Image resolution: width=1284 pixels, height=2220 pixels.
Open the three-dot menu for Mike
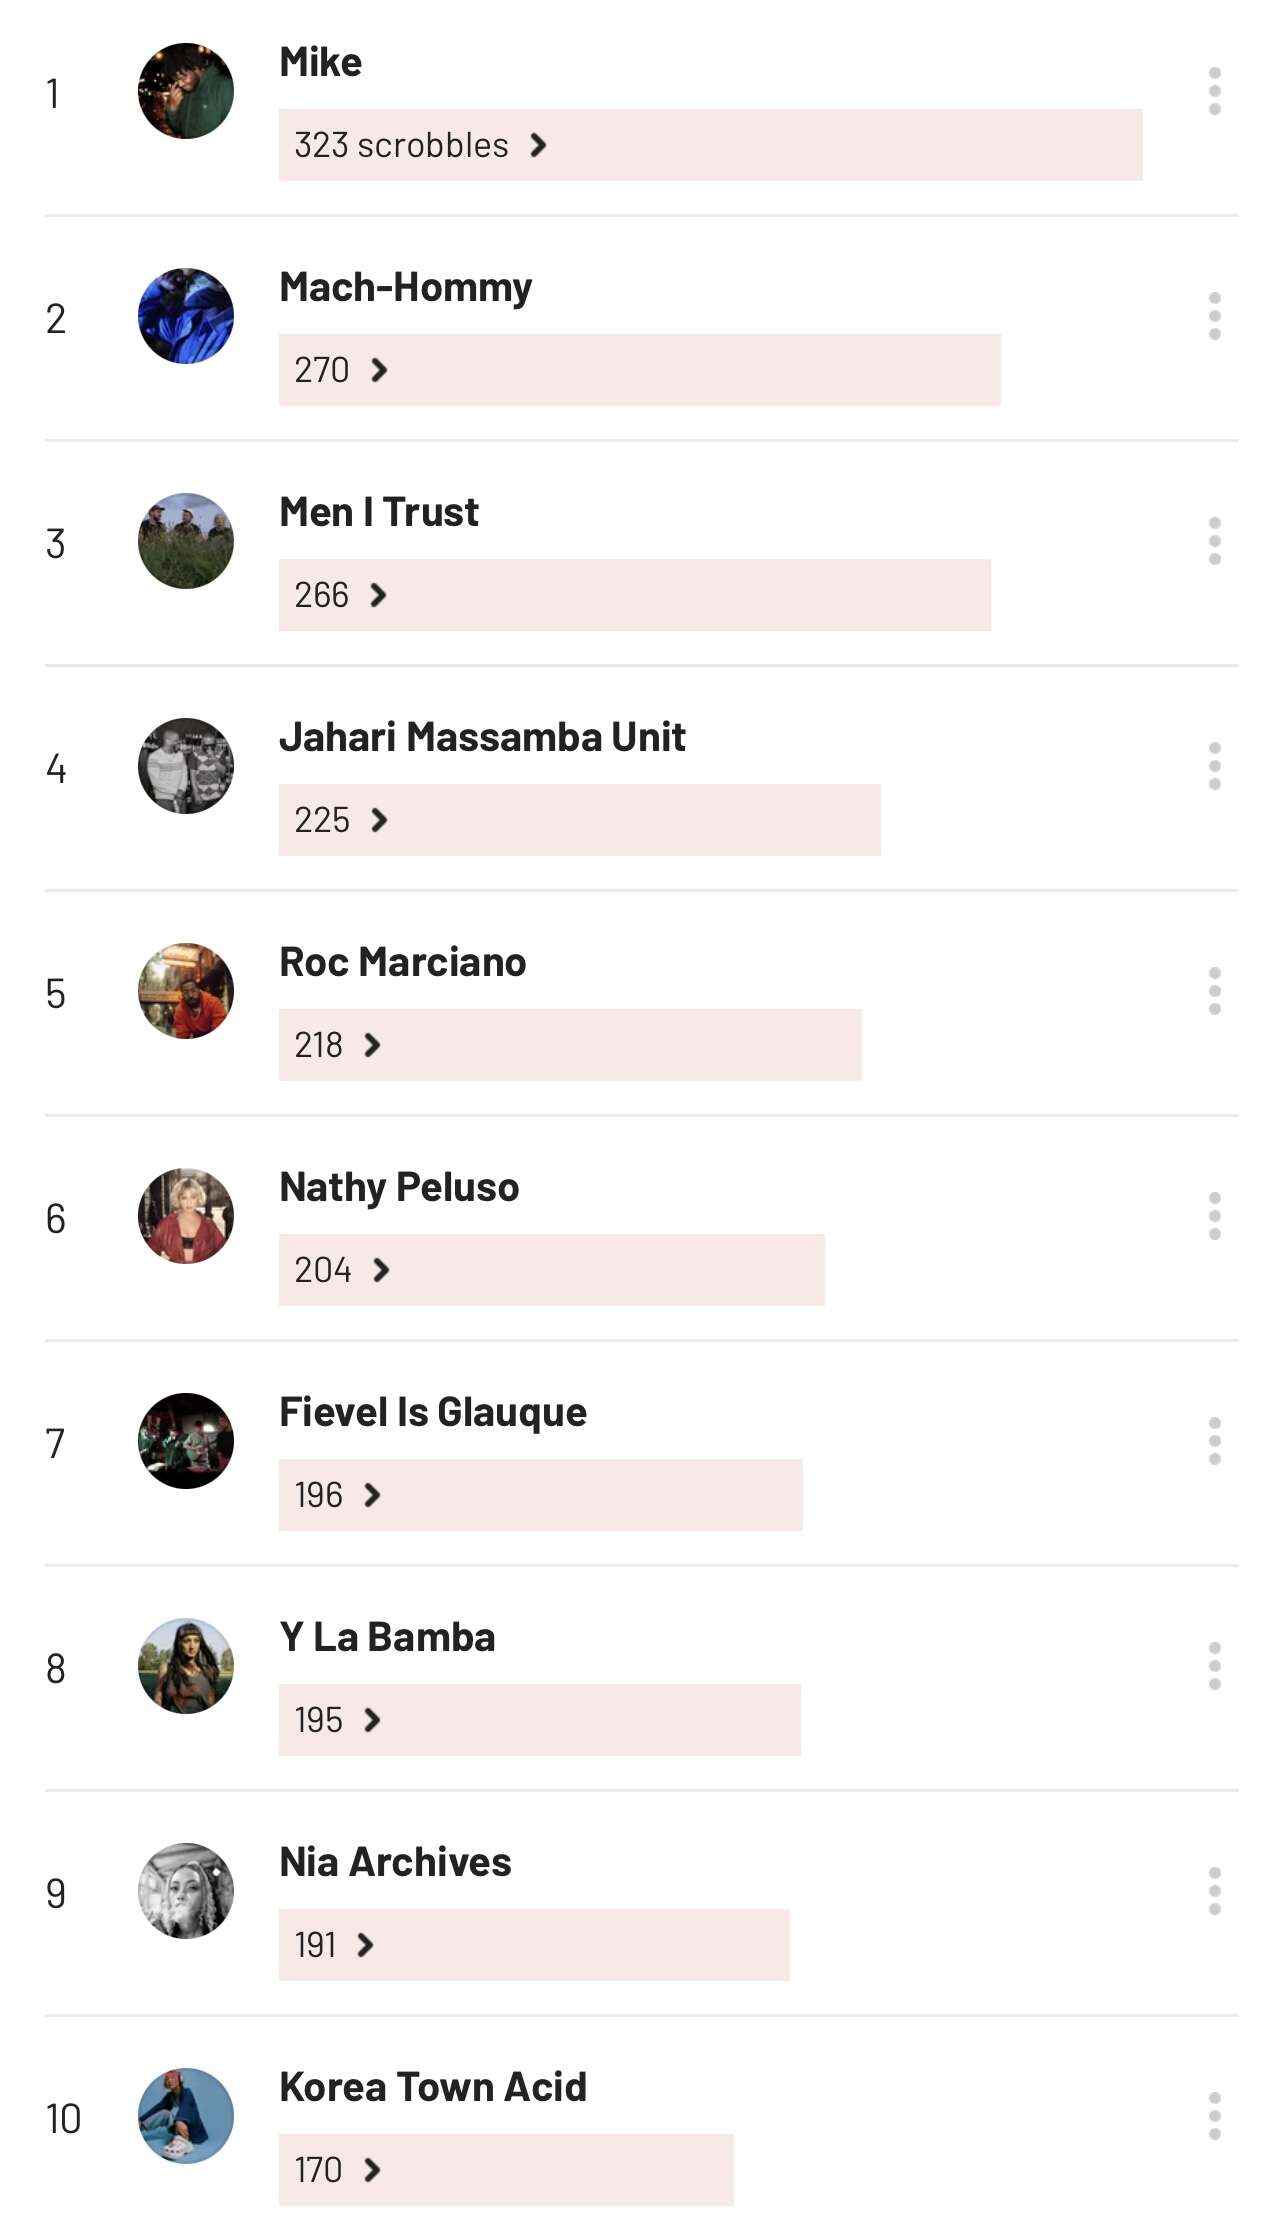pyautogui.click(x=1214, y=91)
